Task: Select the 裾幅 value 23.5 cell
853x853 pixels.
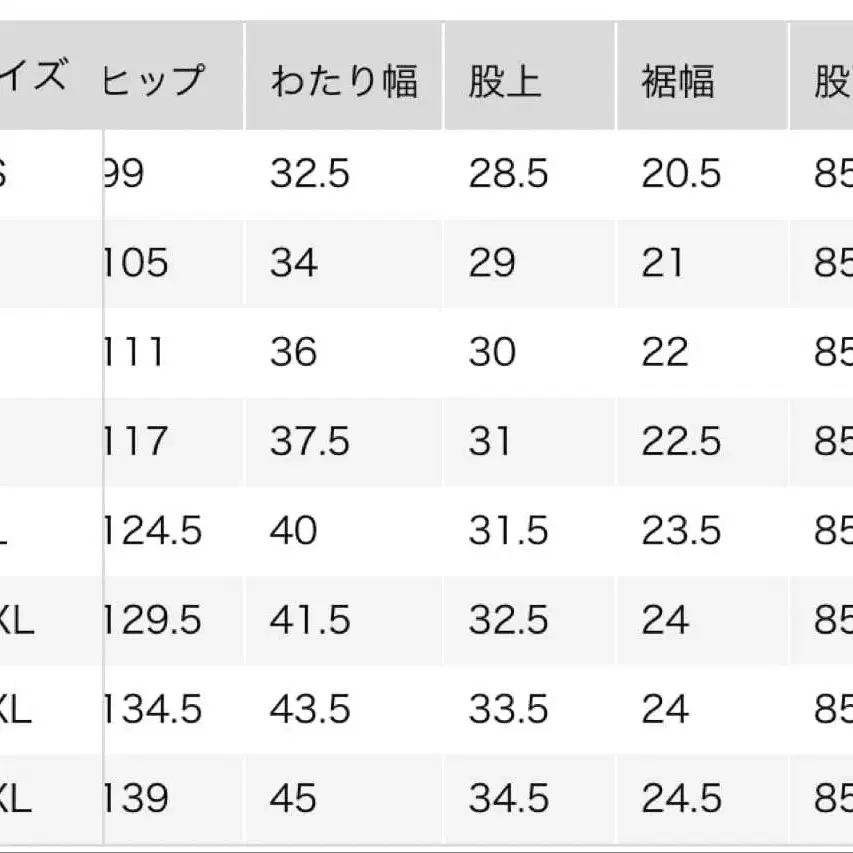Action: pos(681,531)
